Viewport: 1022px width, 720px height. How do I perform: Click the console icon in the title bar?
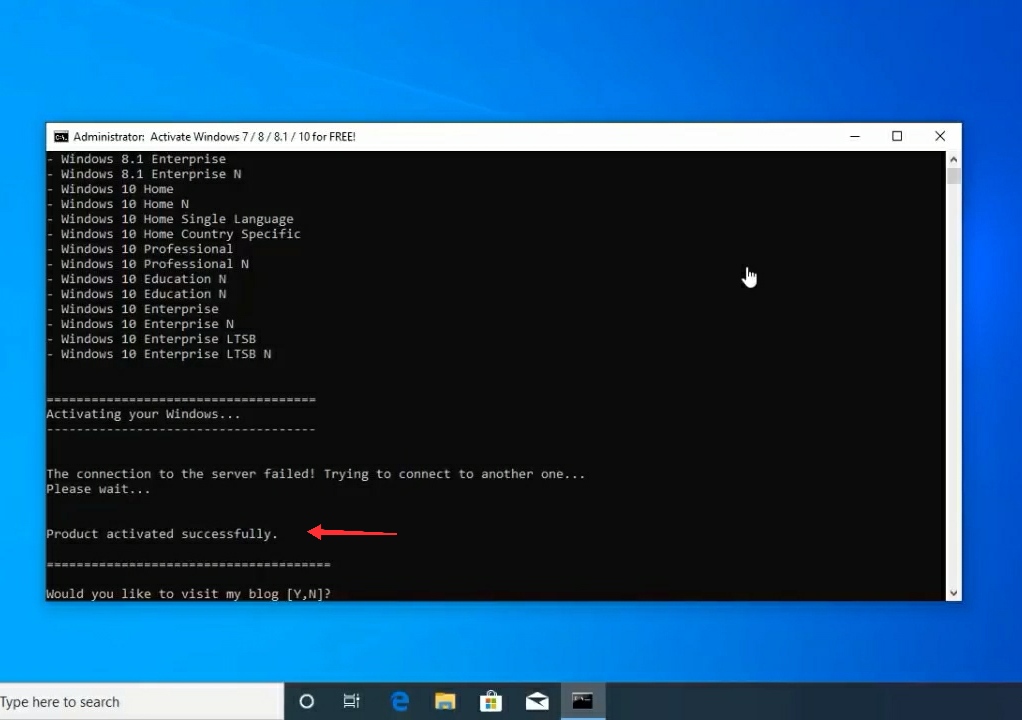[x=61, y=137]
